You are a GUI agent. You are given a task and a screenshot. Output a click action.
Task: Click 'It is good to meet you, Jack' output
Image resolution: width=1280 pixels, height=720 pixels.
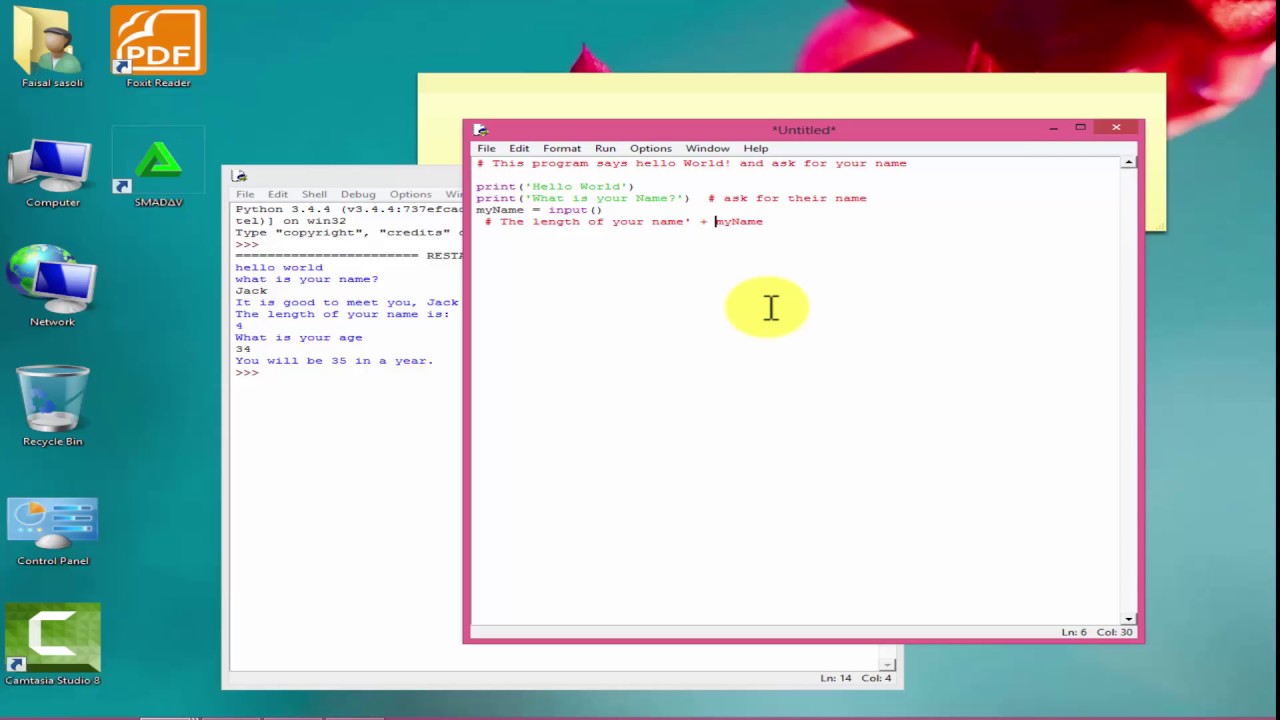tap(347, 302)
